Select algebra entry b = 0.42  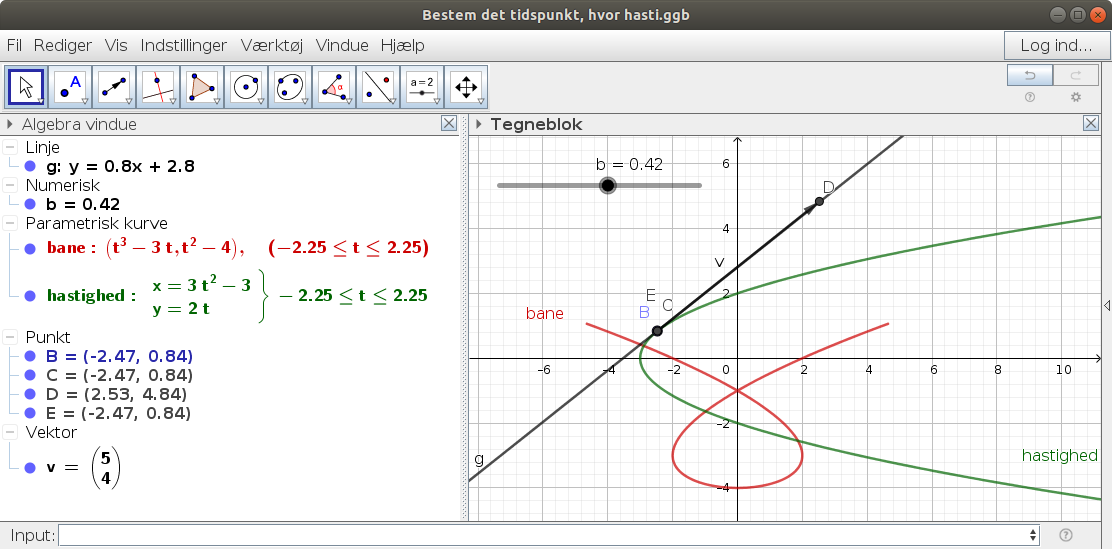pos(82,205)
